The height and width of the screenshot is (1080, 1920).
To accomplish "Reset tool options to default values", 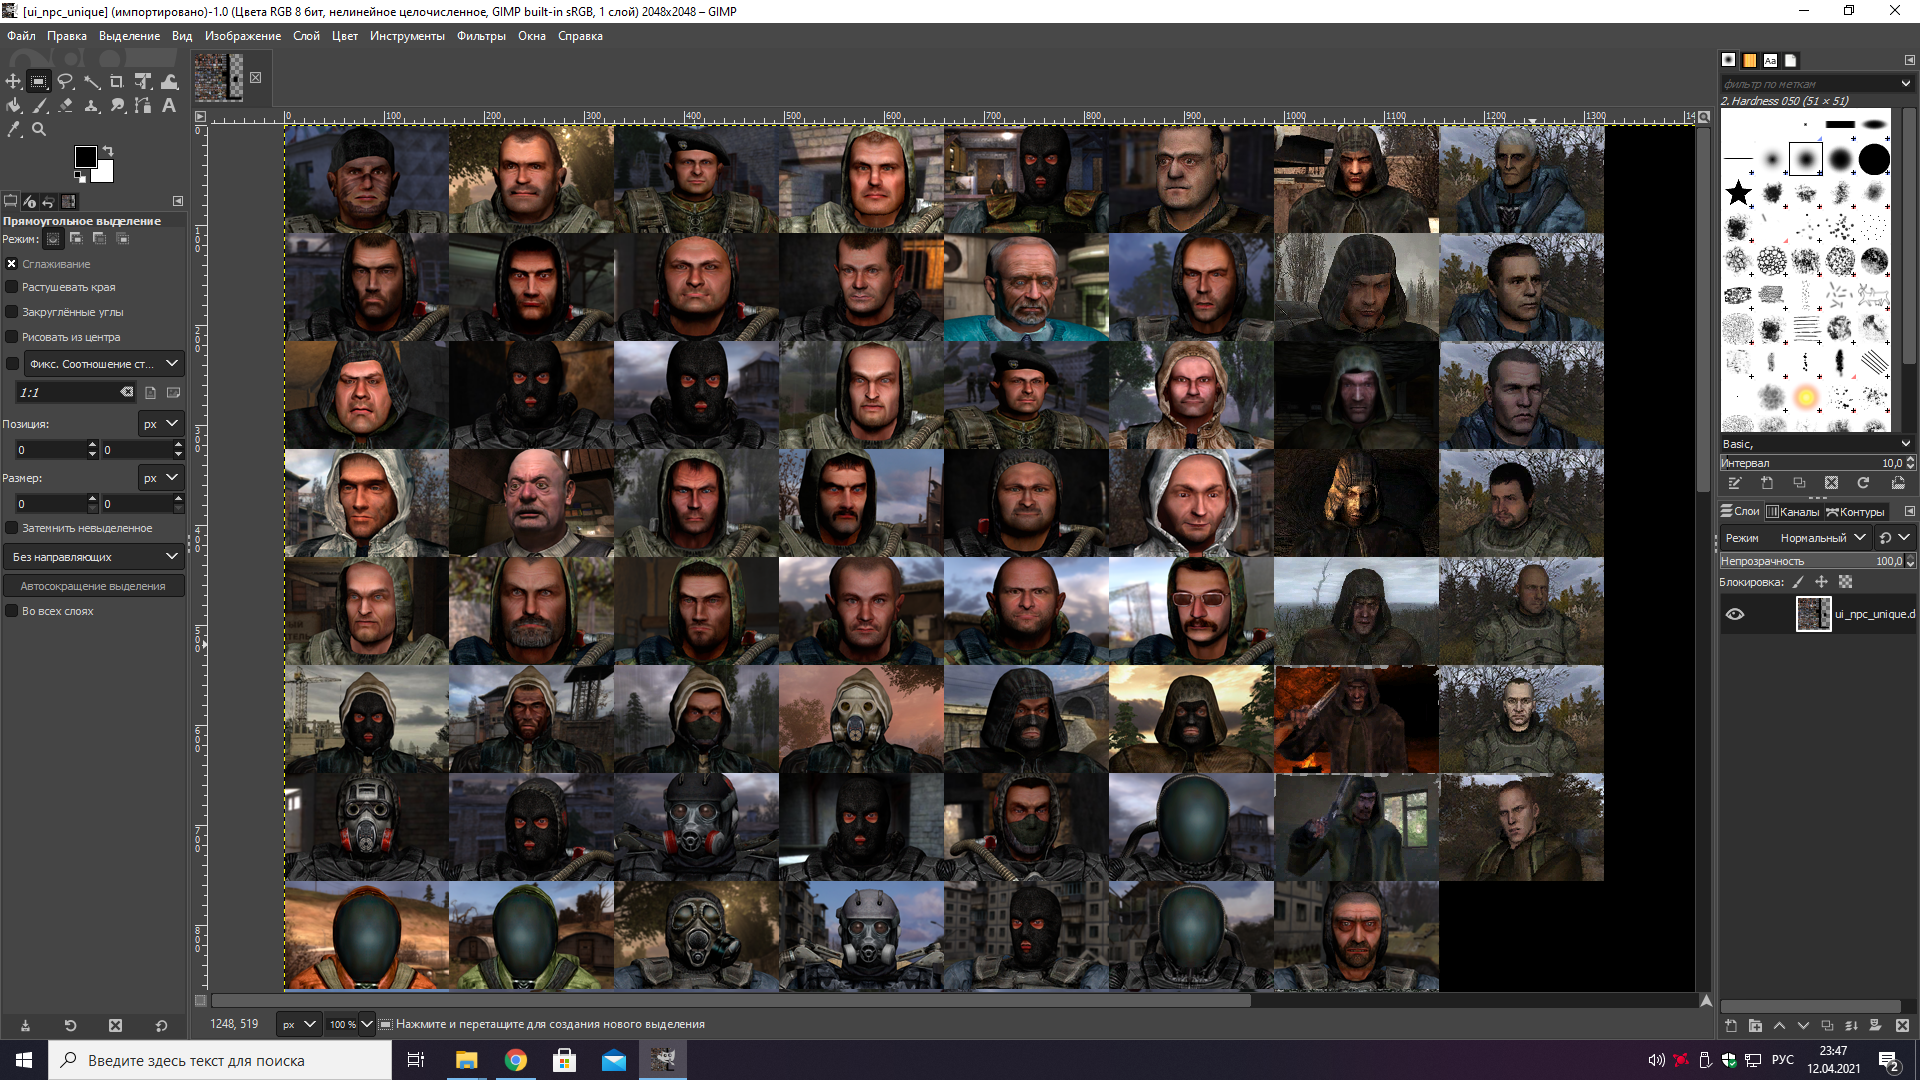I will [x=161, y=1025].
